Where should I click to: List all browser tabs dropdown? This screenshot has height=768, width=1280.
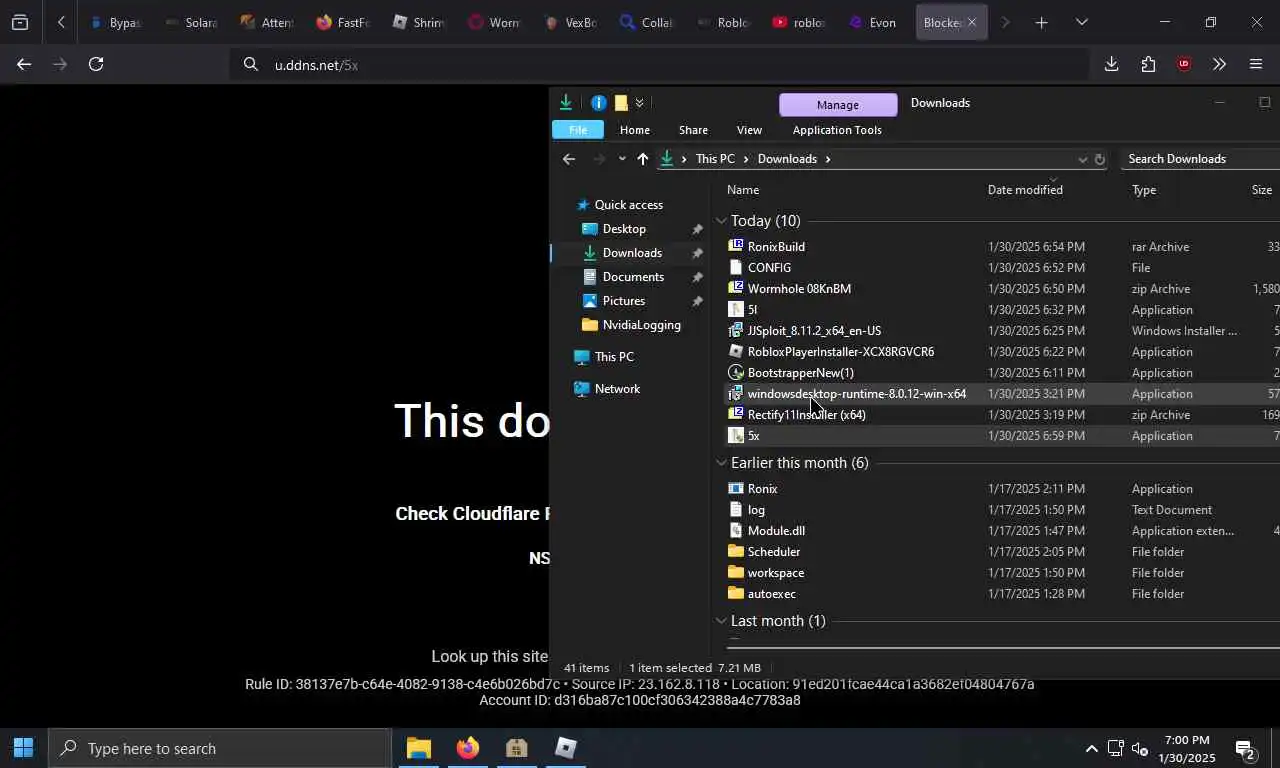pos(1081,22)
